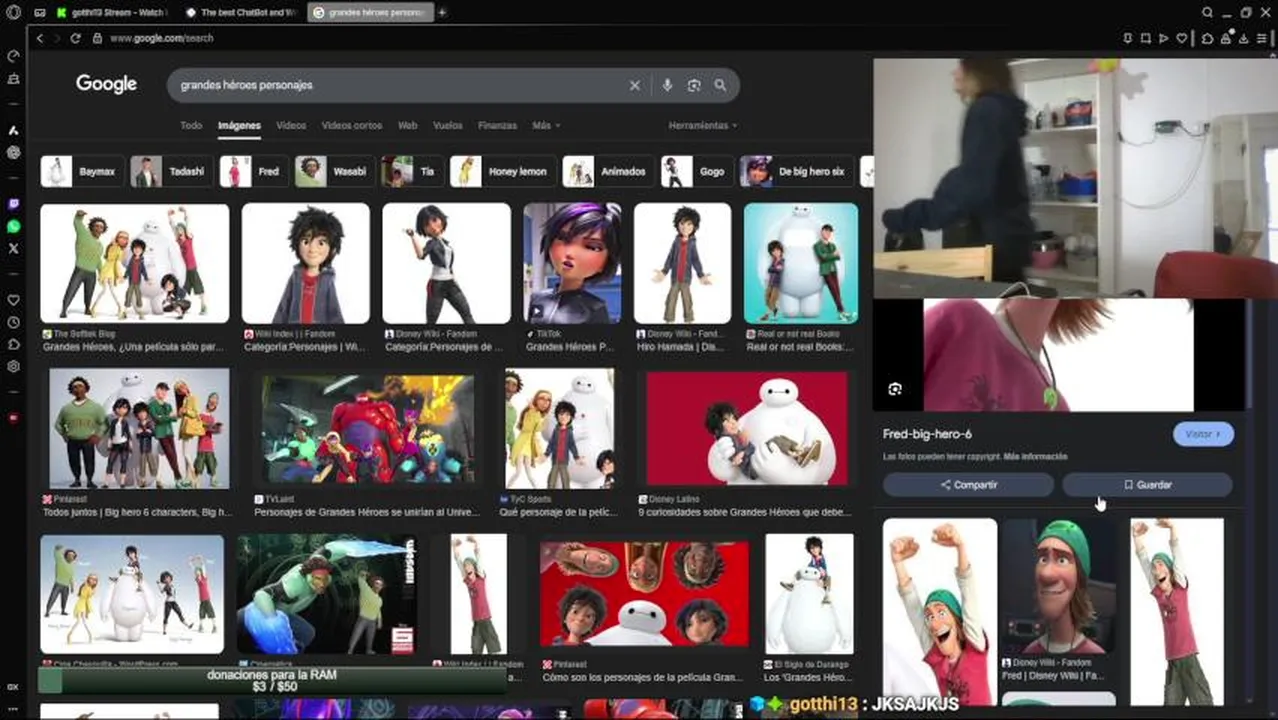Open downloads icon in toolbar
The image size is (1278, 720).
pos(1243,38)
